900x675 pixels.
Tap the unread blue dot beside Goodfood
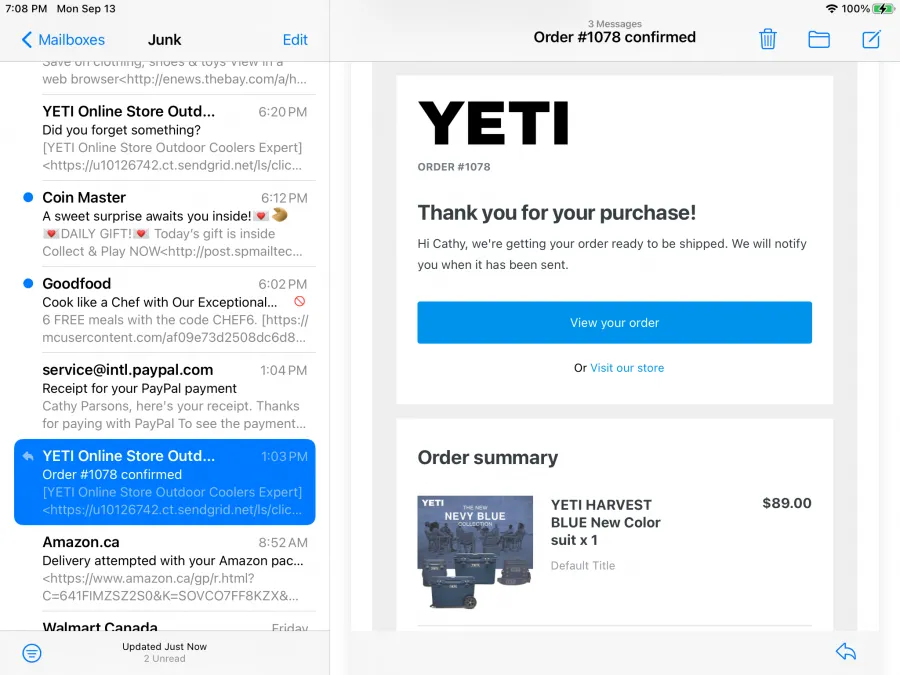[28, 284]
